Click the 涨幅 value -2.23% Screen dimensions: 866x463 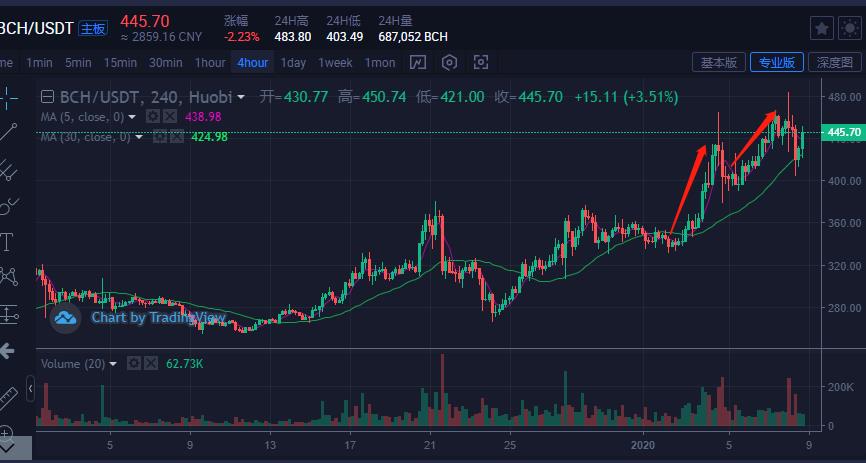(241, 37)
